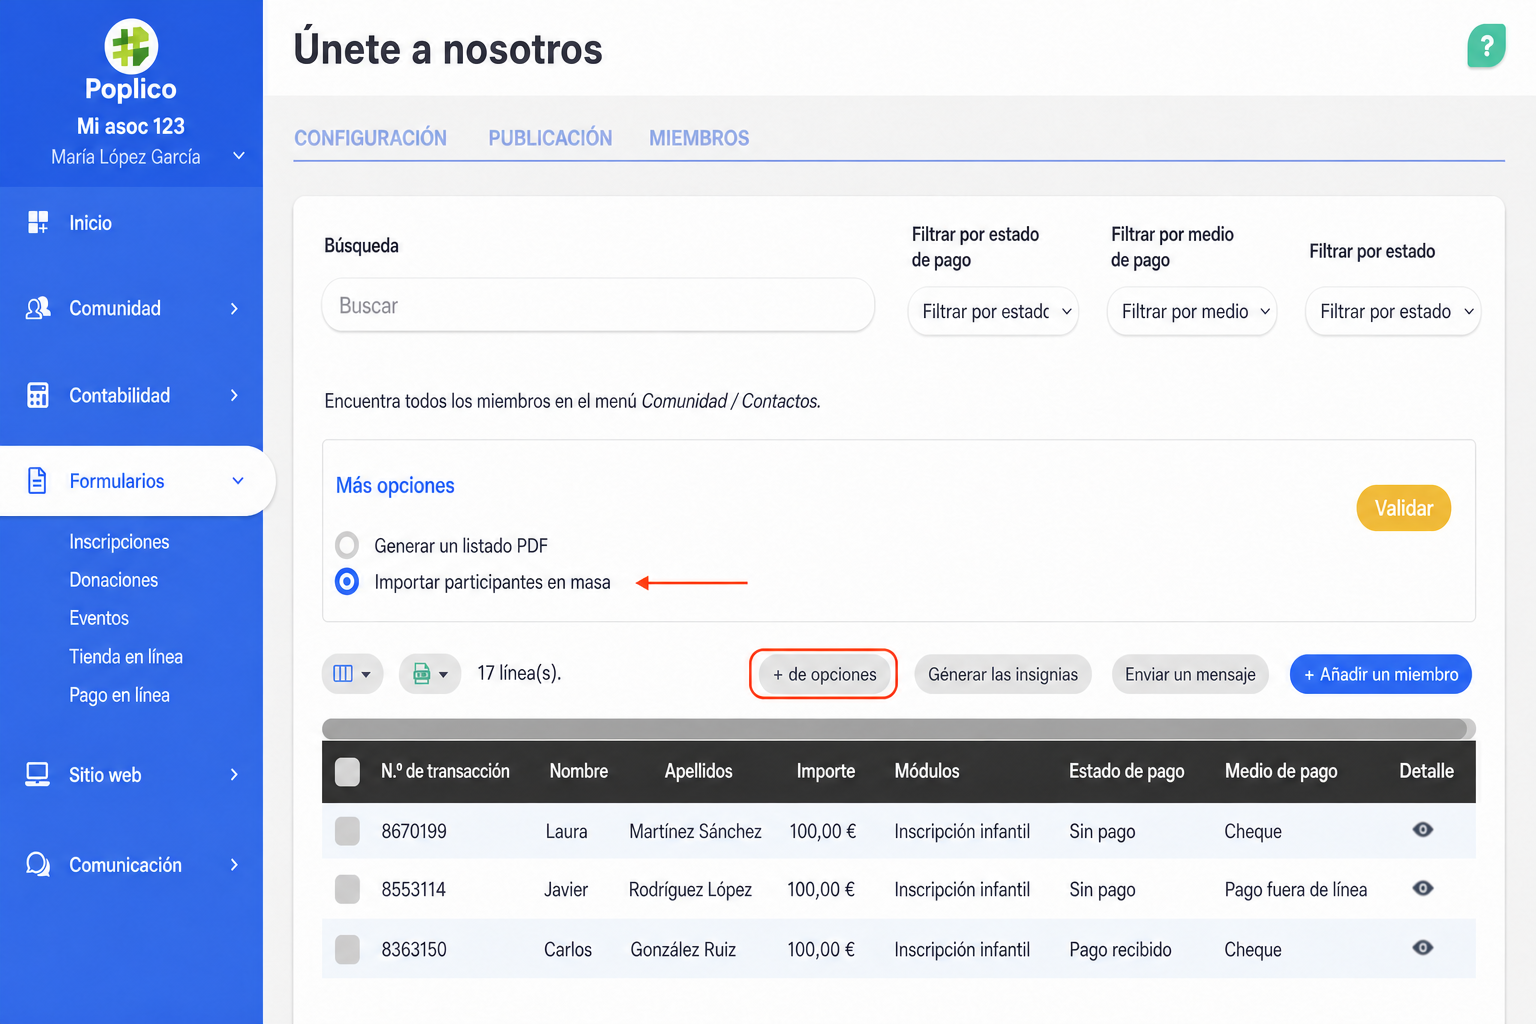This screenshot has height=1024, width=1536.
Task: Open Inscripciones in the sidebar
Action: 119,542
